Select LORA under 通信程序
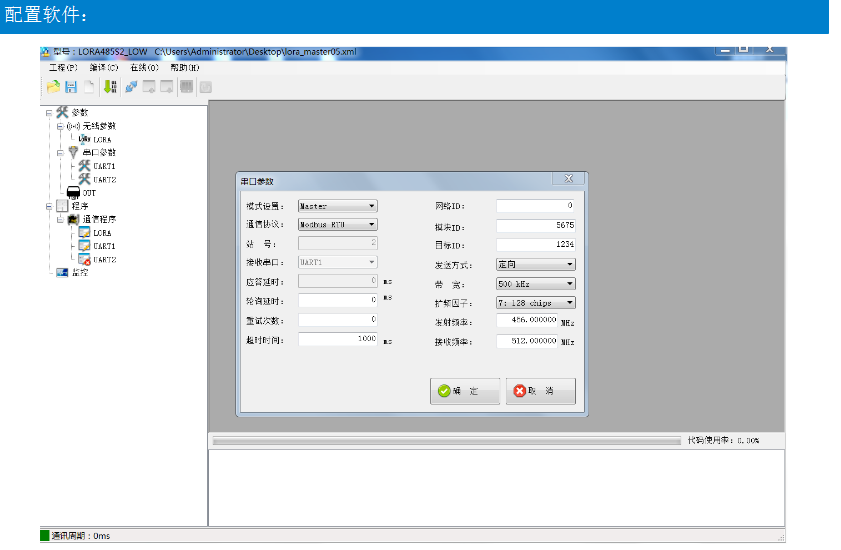The height and width of the screenshot is (550, 841). 102,233
